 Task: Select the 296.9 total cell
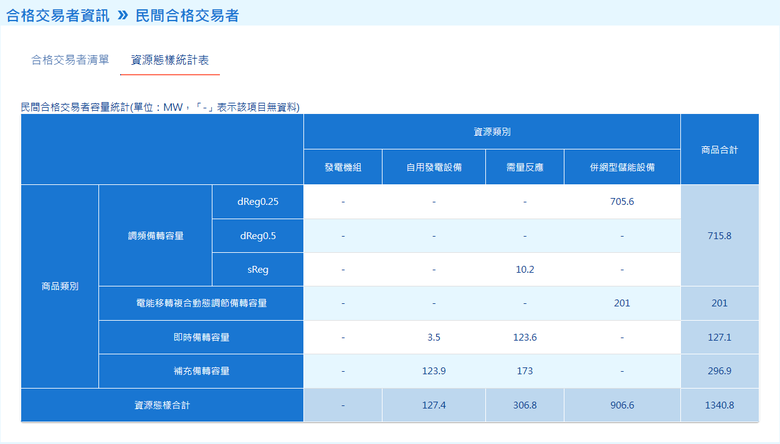[x=719, y=371]
